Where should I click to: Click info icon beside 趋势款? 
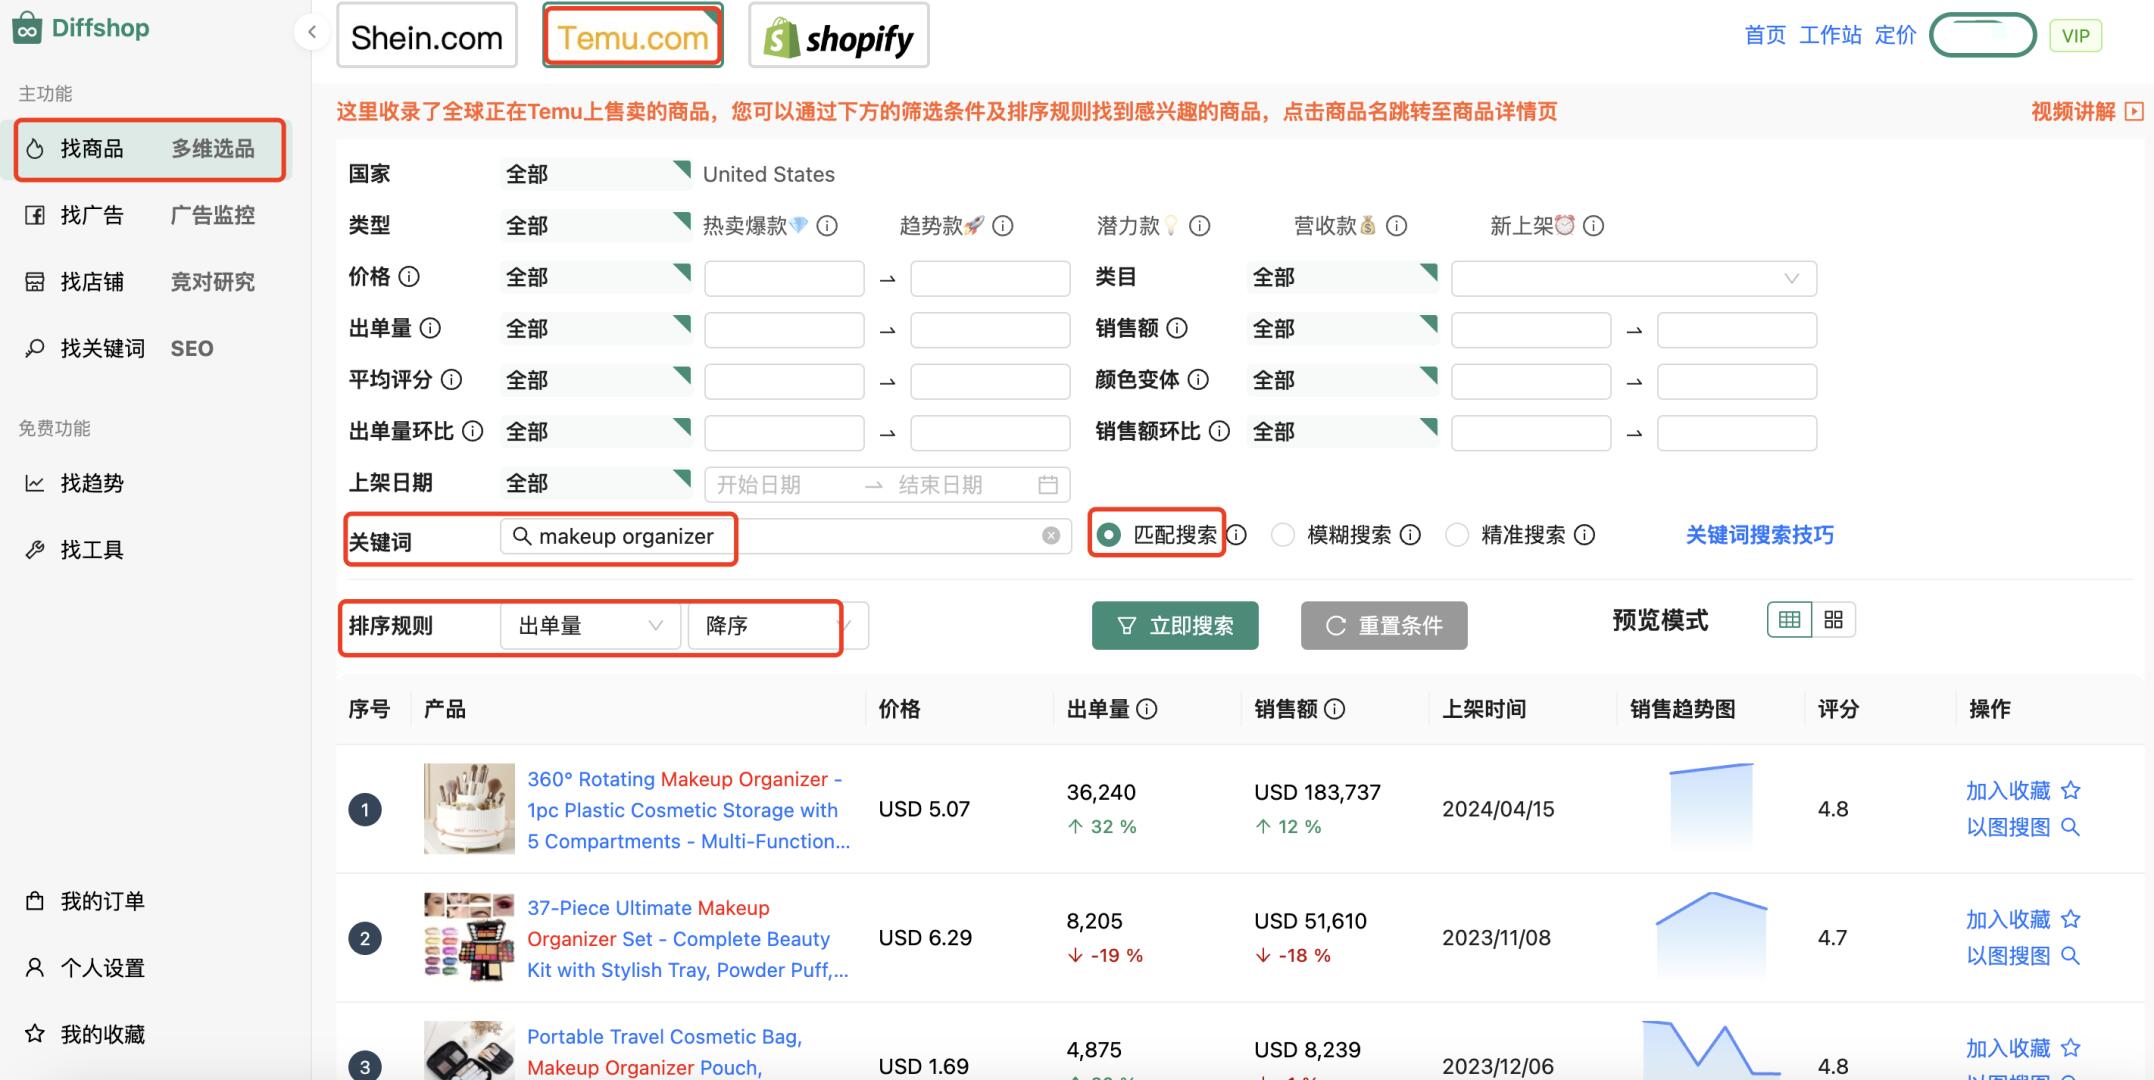(1003, 226)
